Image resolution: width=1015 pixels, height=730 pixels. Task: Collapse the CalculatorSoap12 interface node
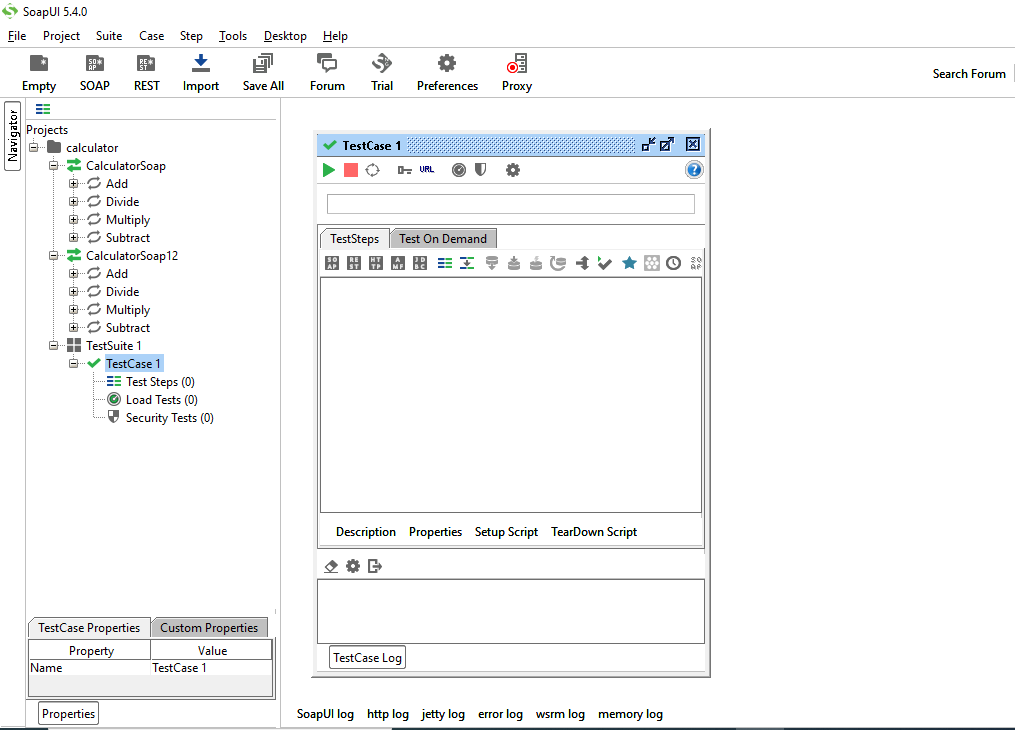(x=54, y=256)
